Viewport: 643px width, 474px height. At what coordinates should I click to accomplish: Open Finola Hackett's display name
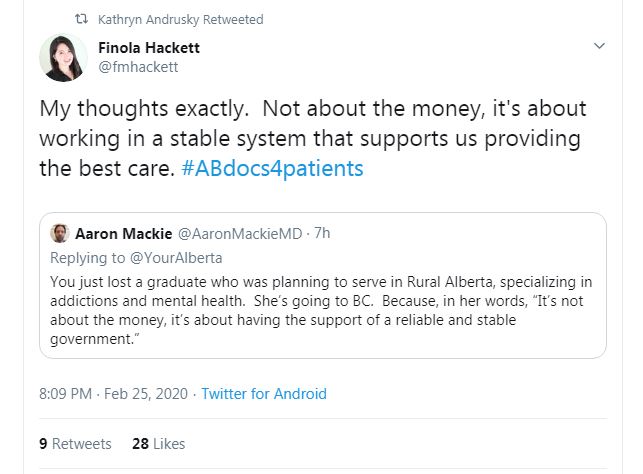pos(151,47)
